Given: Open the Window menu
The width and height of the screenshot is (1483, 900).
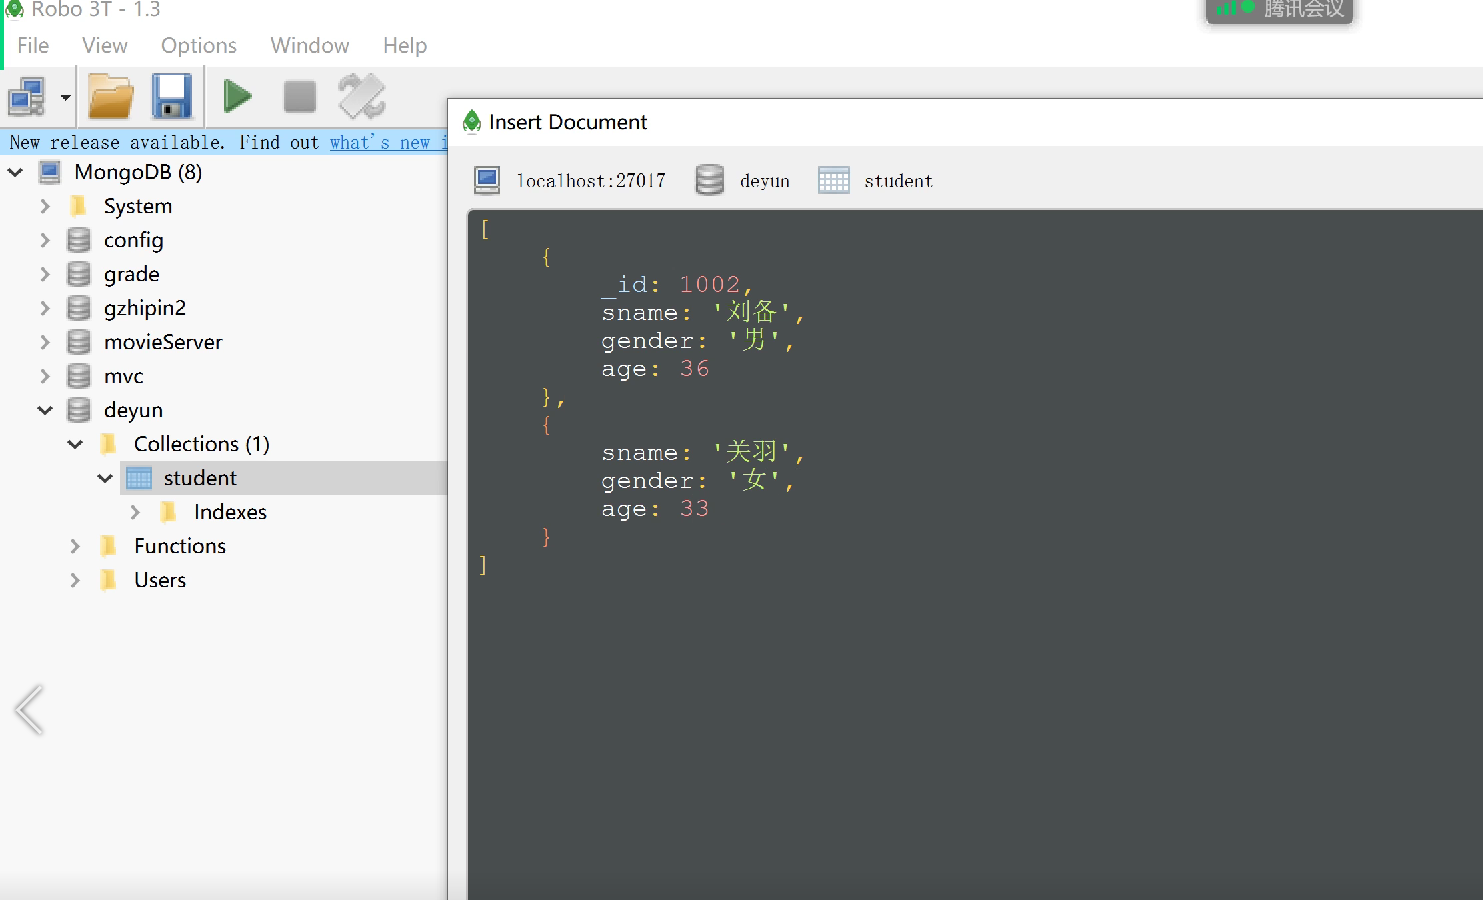Looking at the screenshot, I should pos(310,46).
